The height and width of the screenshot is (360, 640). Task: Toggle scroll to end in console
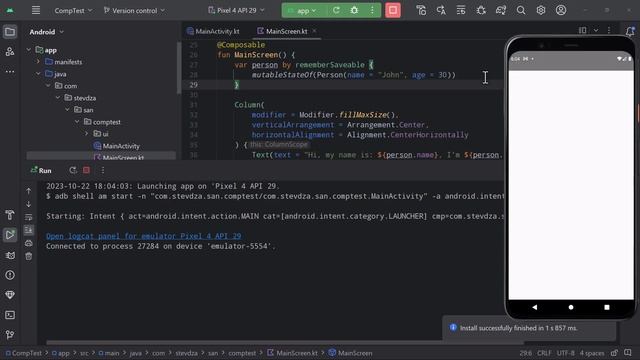coord(29,230)
